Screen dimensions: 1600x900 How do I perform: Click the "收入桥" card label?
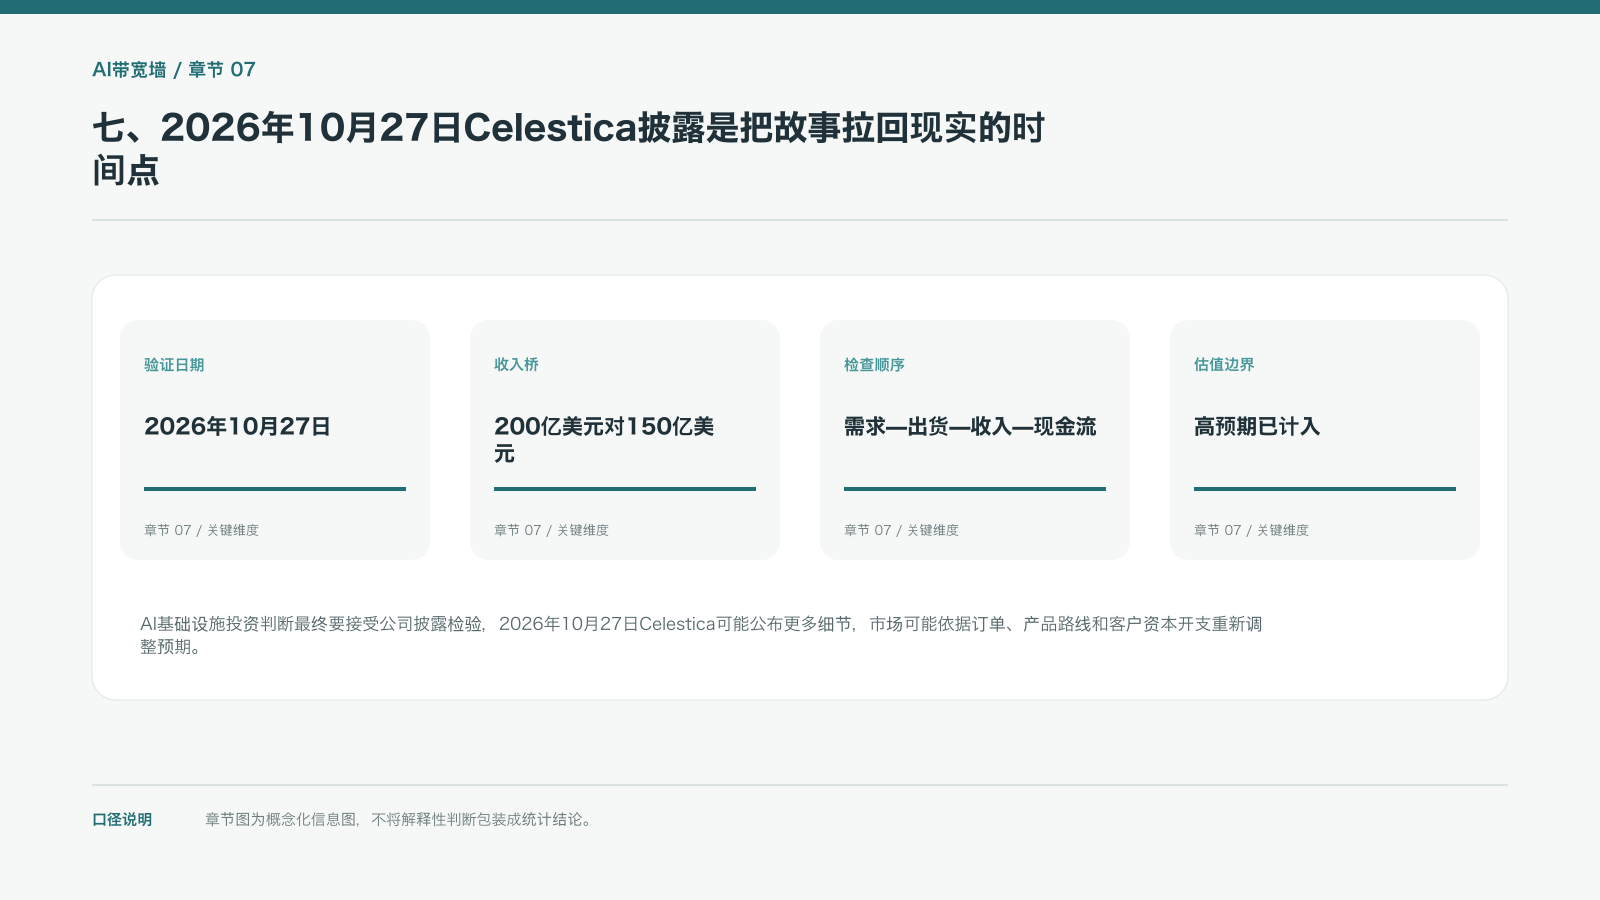[x=516, y=365]
